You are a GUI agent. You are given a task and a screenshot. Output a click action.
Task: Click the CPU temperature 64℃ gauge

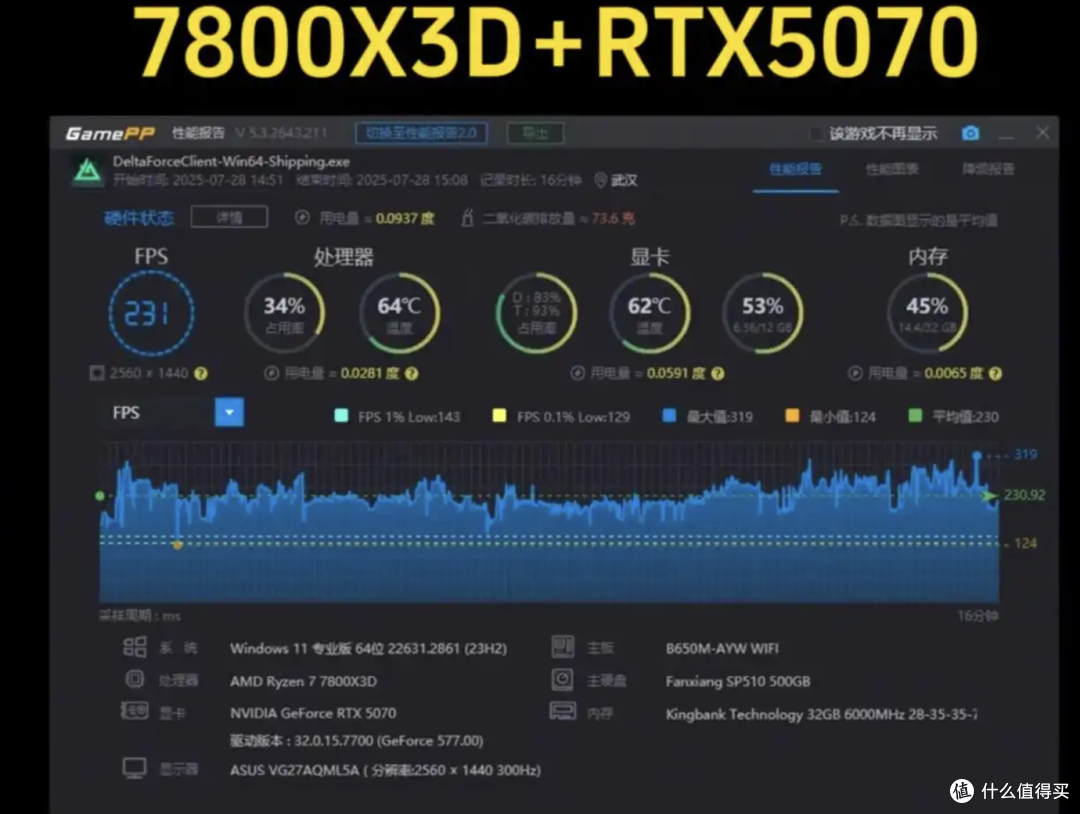click(x=399, y=313)
